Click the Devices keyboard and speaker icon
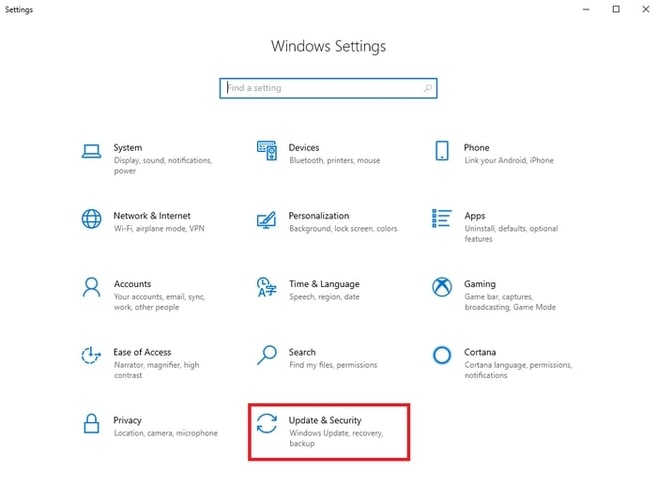The width and height of the screenshot is (657, 500). click(266, 150)
